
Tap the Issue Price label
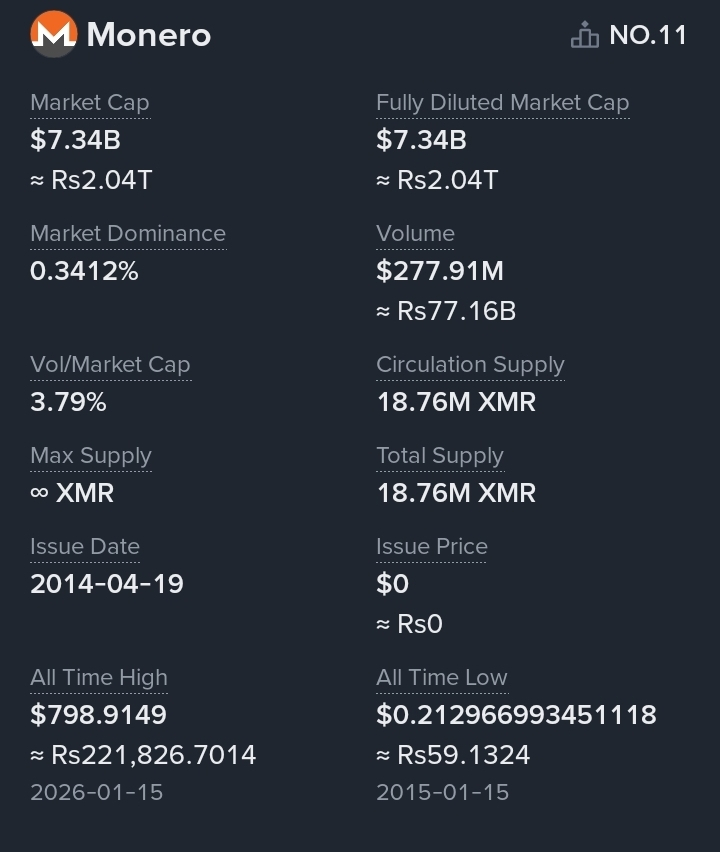(x=431, y=547)
